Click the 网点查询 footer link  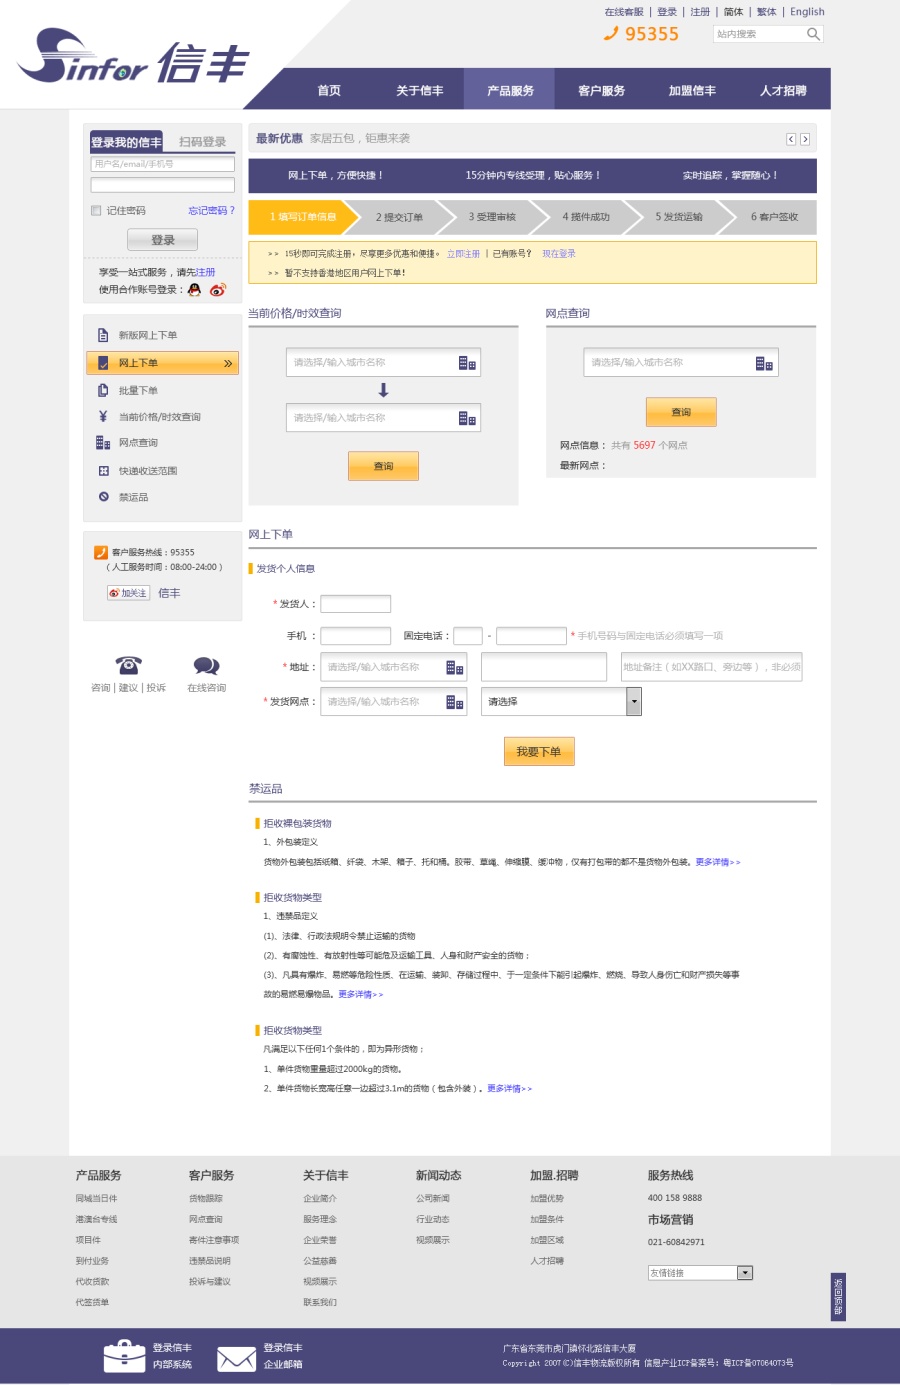205,1219
